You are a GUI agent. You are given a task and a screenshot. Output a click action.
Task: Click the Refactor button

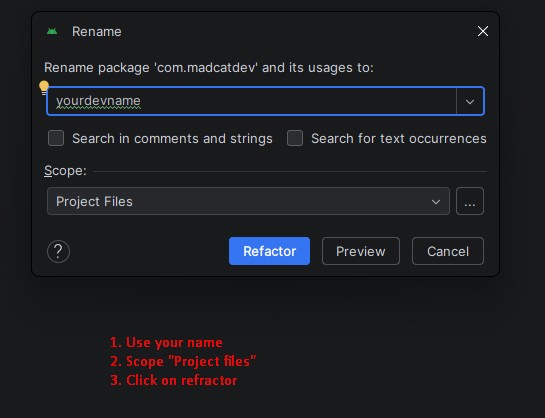[269, 251]
